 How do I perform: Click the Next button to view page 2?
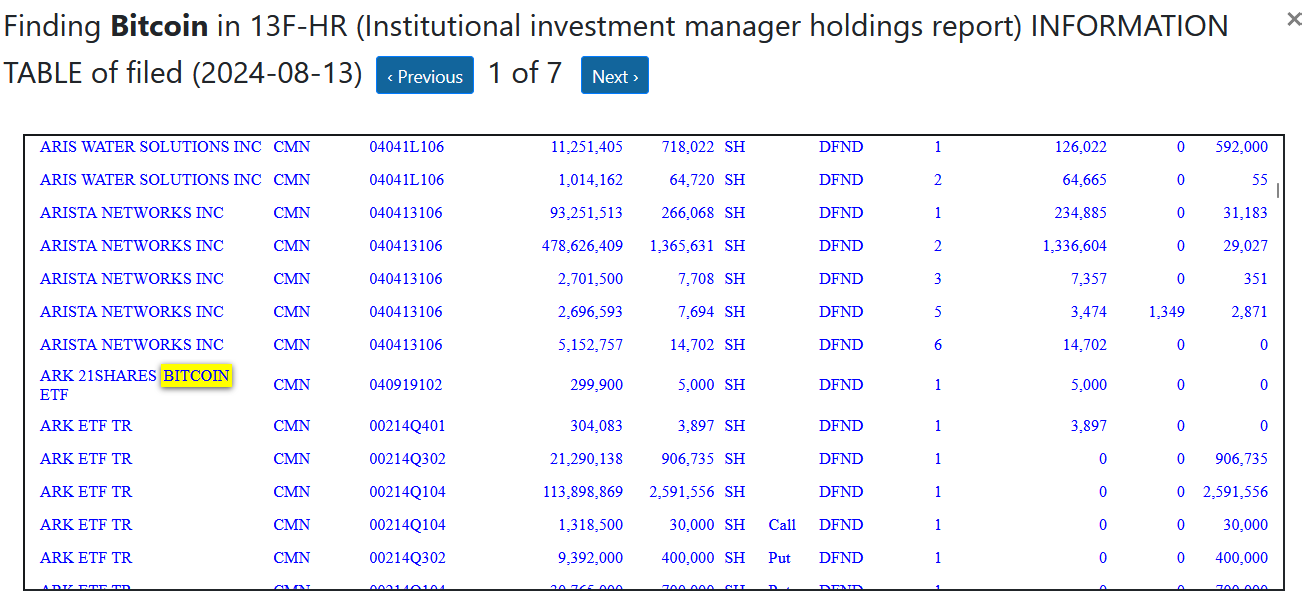tap(614, 75)
